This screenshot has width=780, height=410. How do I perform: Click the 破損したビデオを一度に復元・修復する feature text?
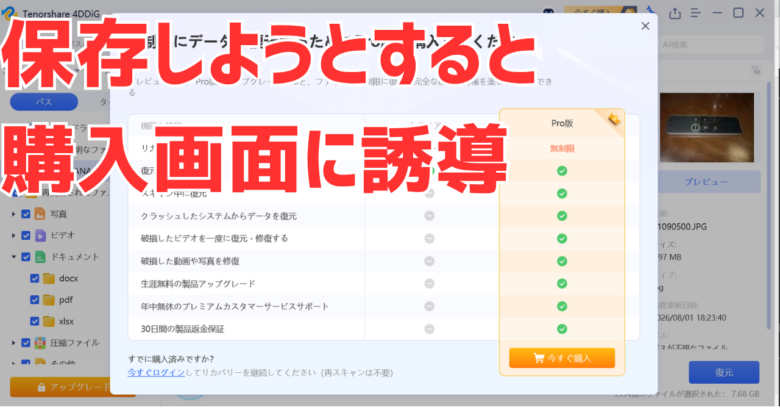click(x=214, y=238)
